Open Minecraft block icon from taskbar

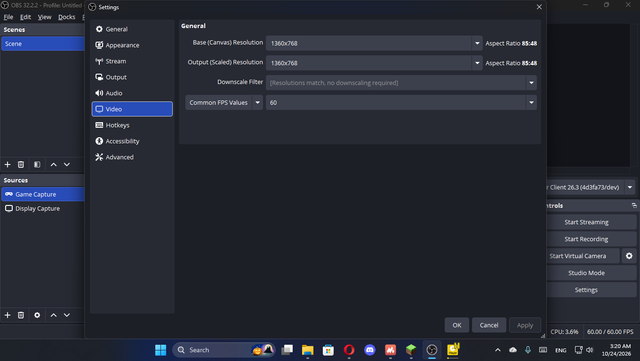pos(411,350)
